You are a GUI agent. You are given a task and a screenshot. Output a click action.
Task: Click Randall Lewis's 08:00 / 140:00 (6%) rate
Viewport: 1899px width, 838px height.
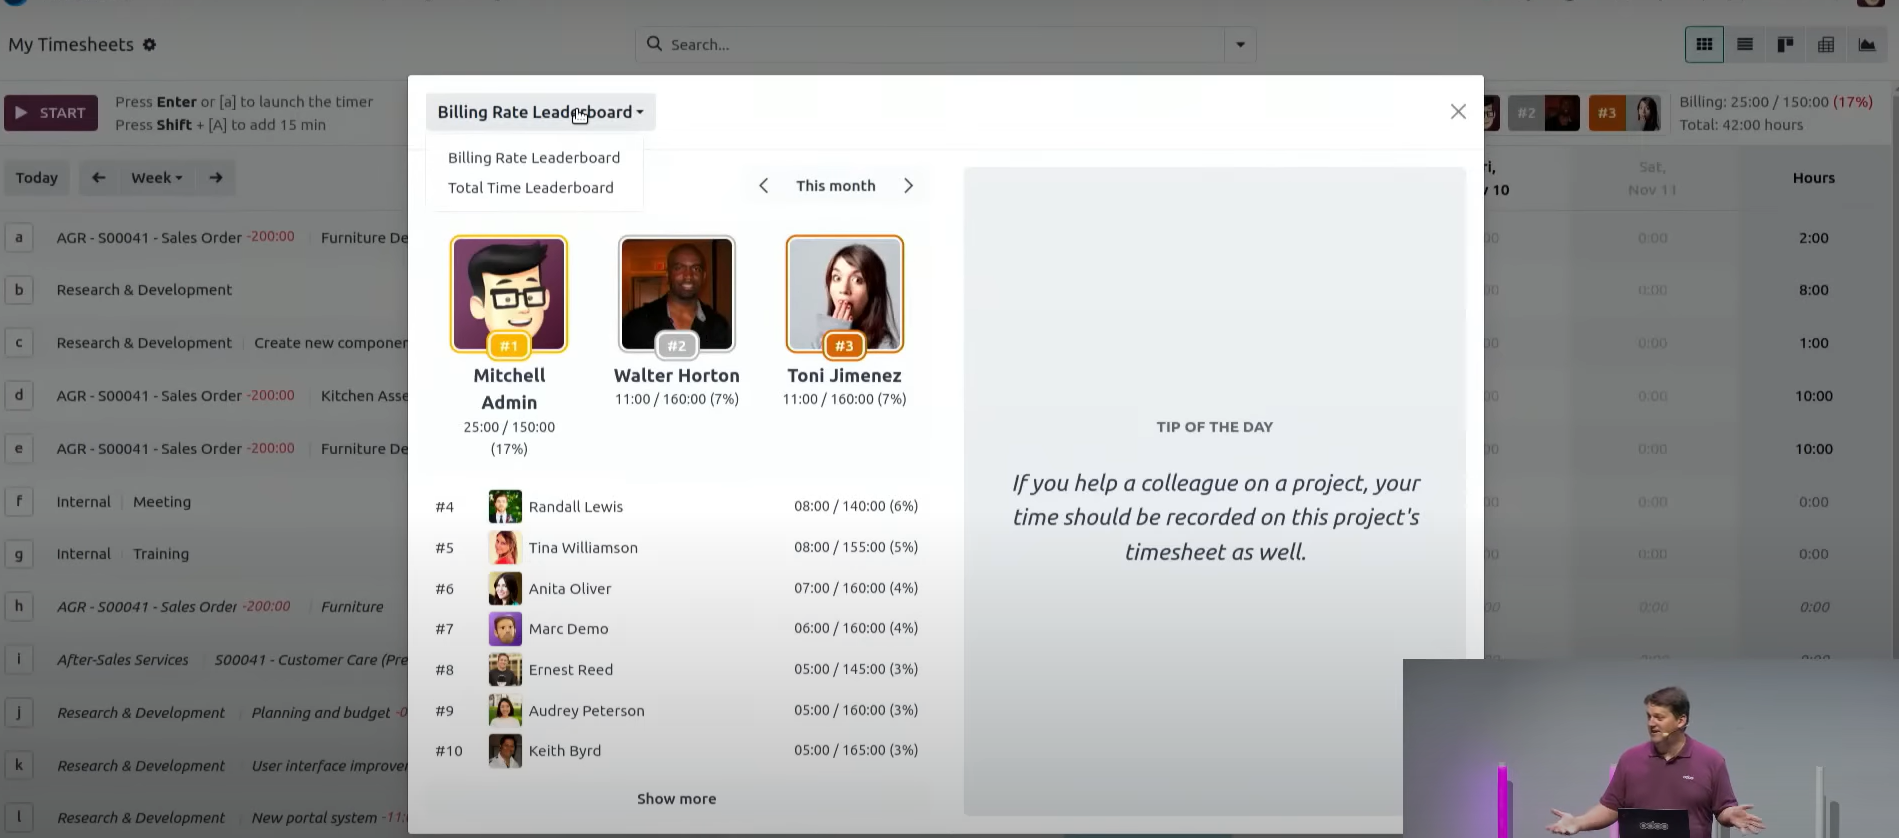click(x=856, y=507)
